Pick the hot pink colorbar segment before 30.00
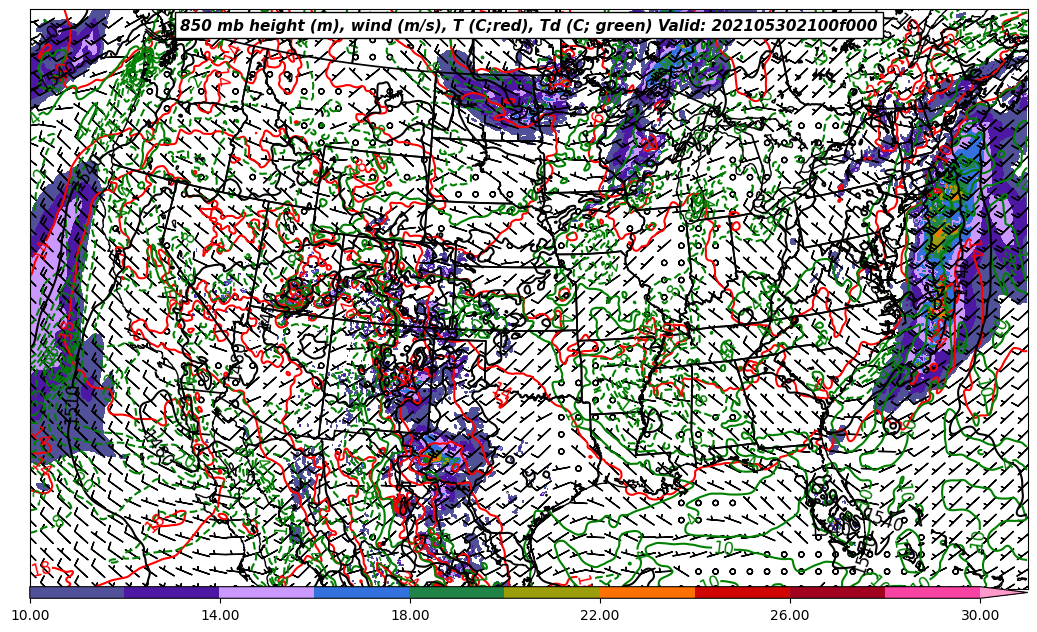This screenshot has width=1037, height=632. point(932,592)
